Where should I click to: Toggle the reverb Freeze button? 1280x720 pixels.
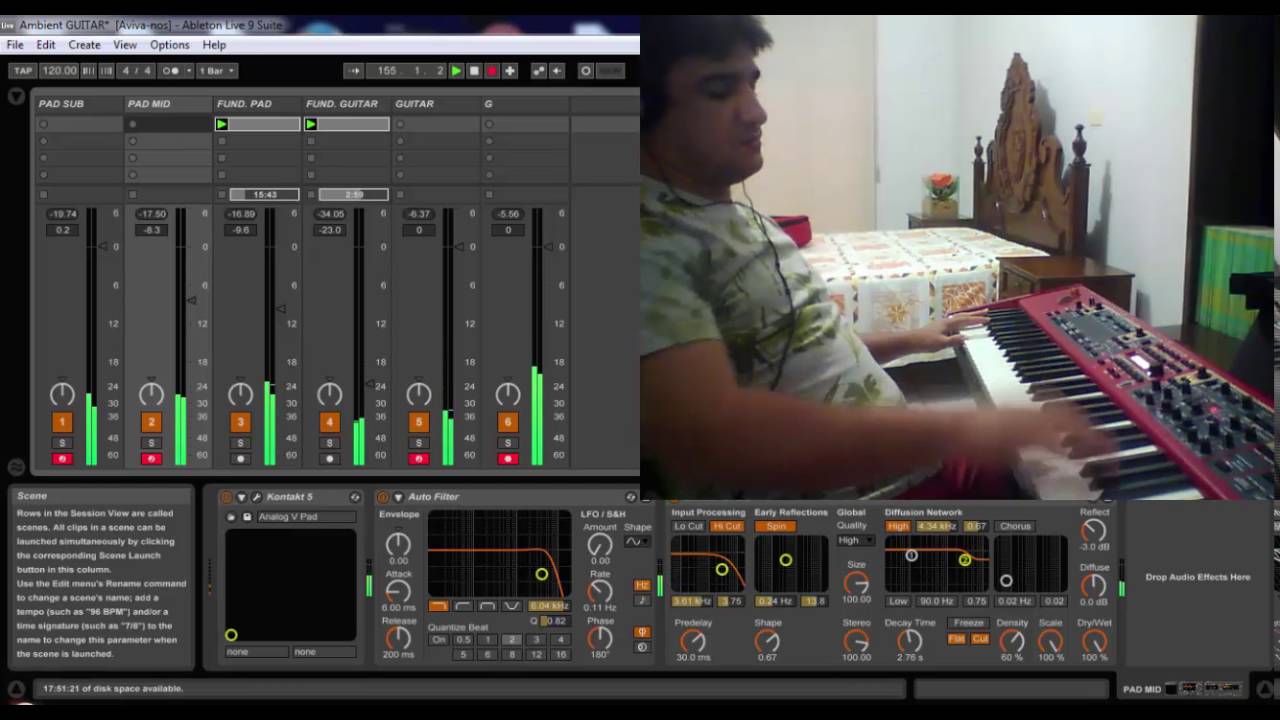[968, 623]
